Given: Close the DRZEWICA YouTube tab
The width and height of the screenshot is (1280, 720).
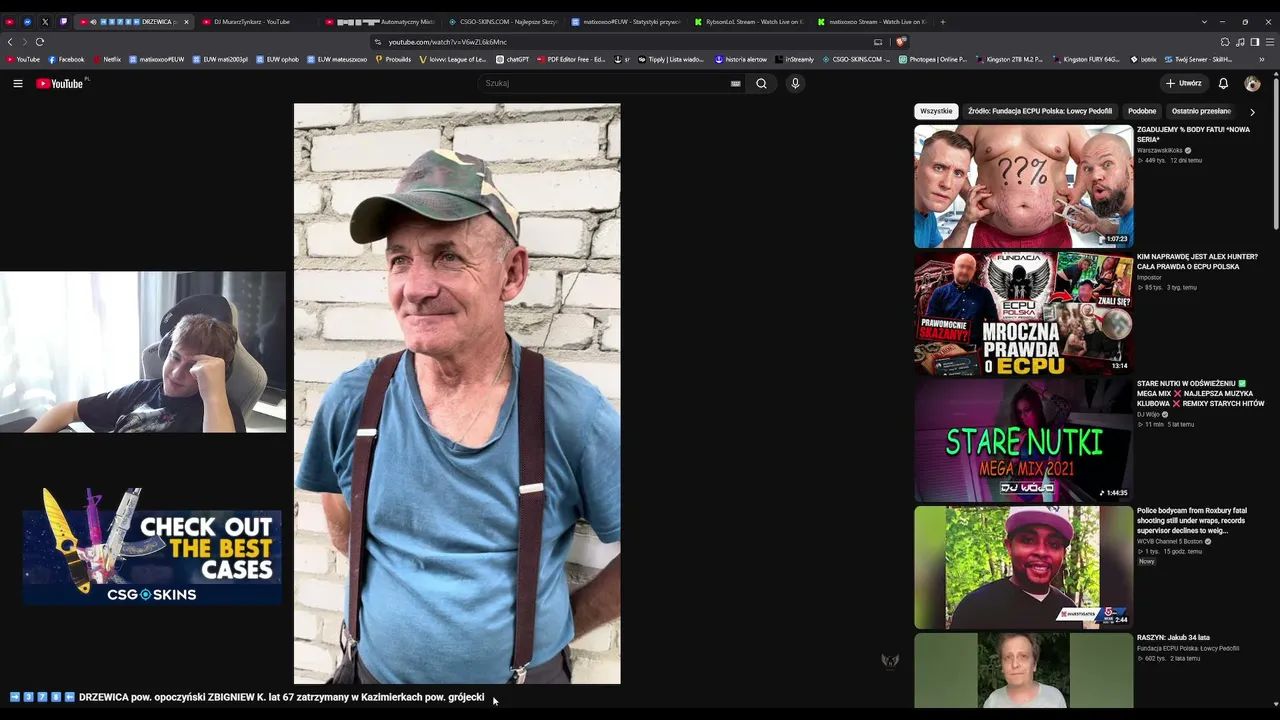Looking at the screenshot, I should click(186, 22).
